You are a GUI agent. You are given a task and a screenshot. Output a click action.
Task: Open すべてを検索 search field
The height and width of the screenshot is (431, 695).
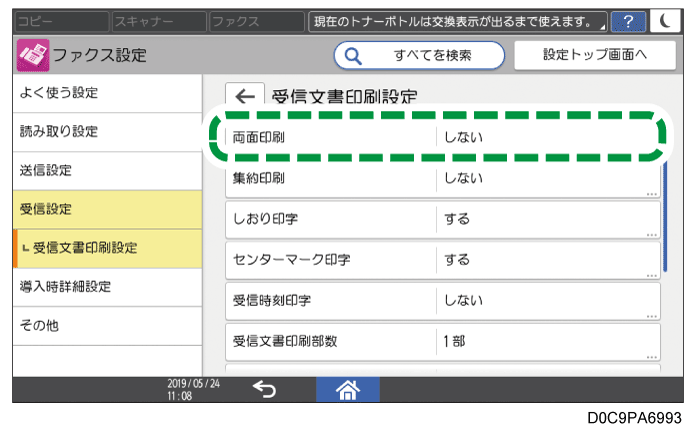pyautogui.click(x=419, y=55)
